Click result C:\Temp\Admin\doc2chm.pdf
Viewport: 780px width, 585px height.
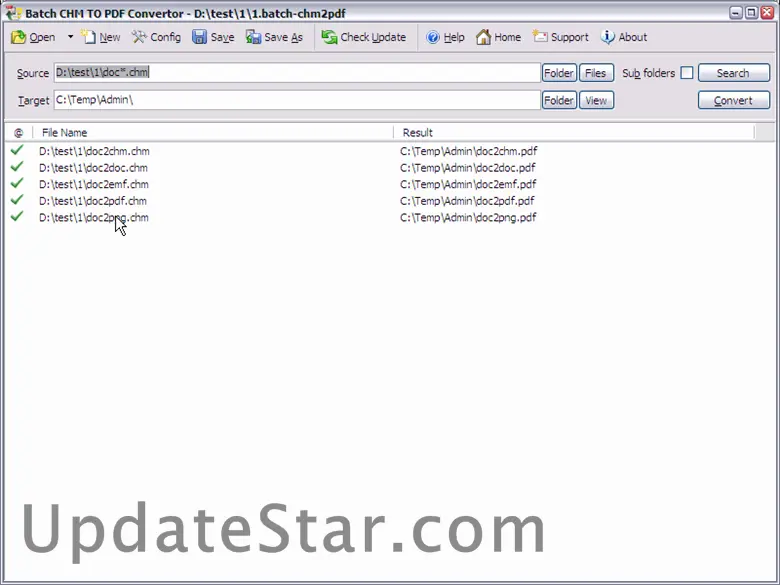469,151
